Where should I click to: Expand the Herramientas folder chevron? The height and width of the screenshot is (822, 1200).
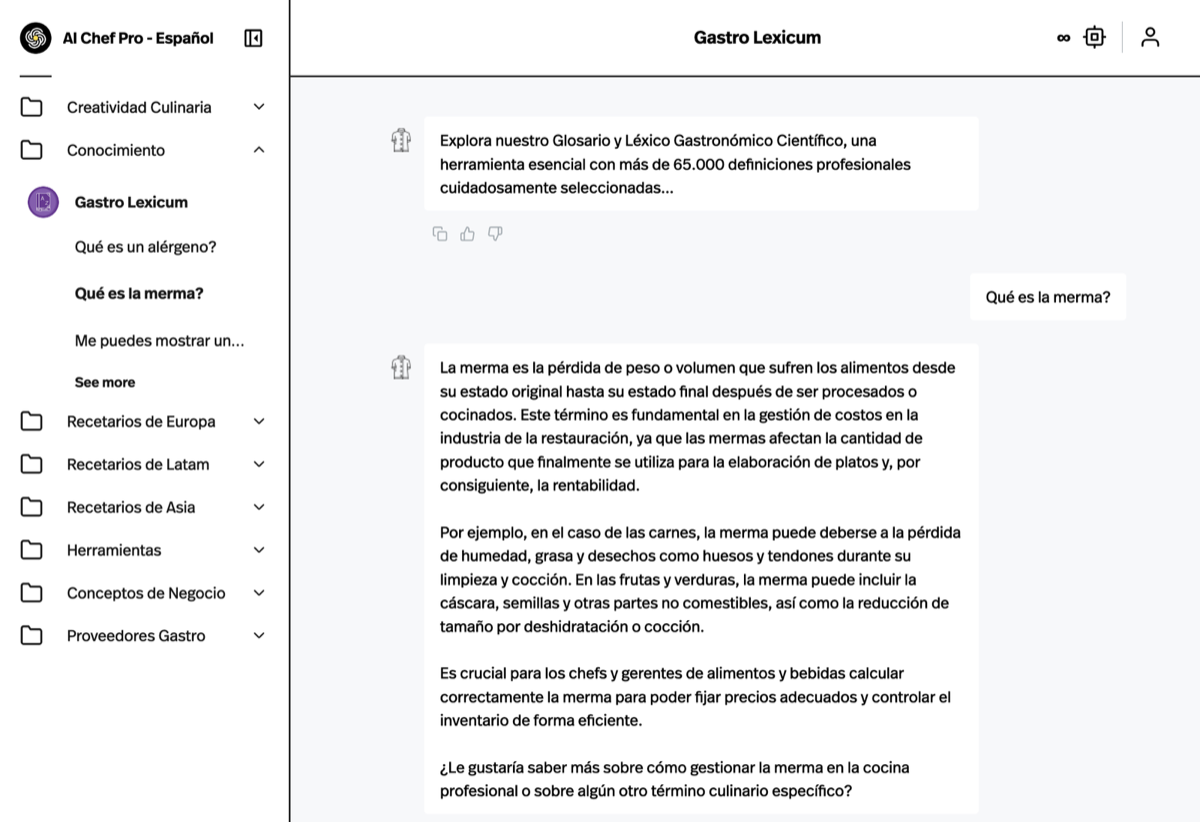coord(259,550)
